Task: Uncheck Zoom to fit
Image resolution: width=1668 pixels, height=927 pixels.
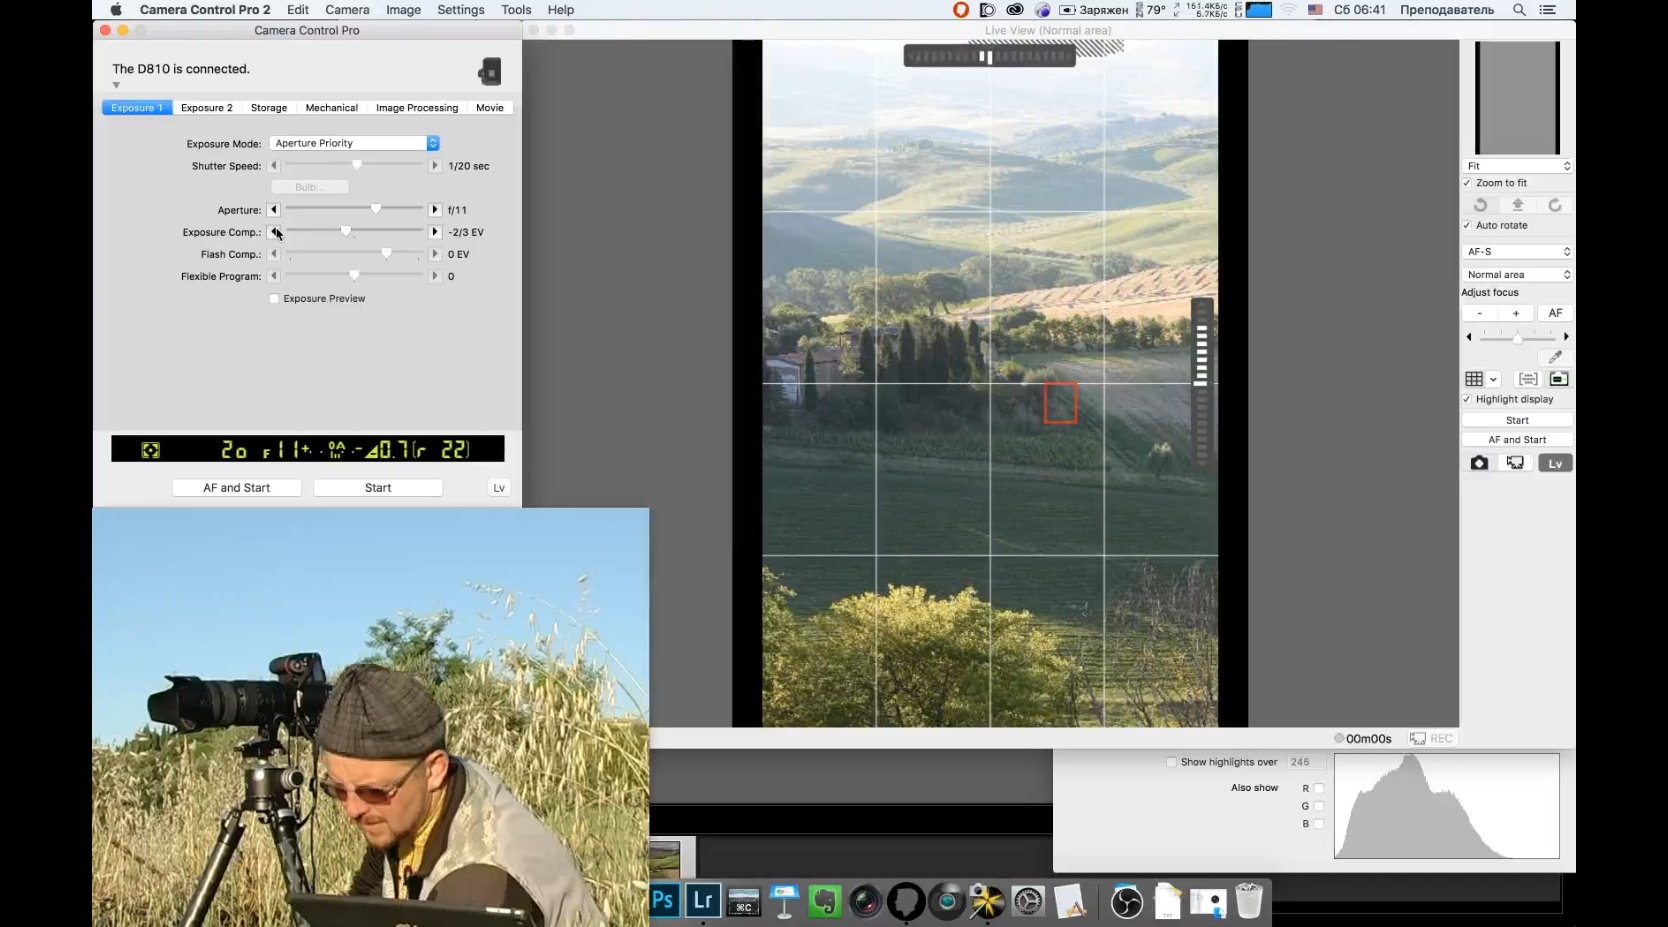Action: point(1467,183)
